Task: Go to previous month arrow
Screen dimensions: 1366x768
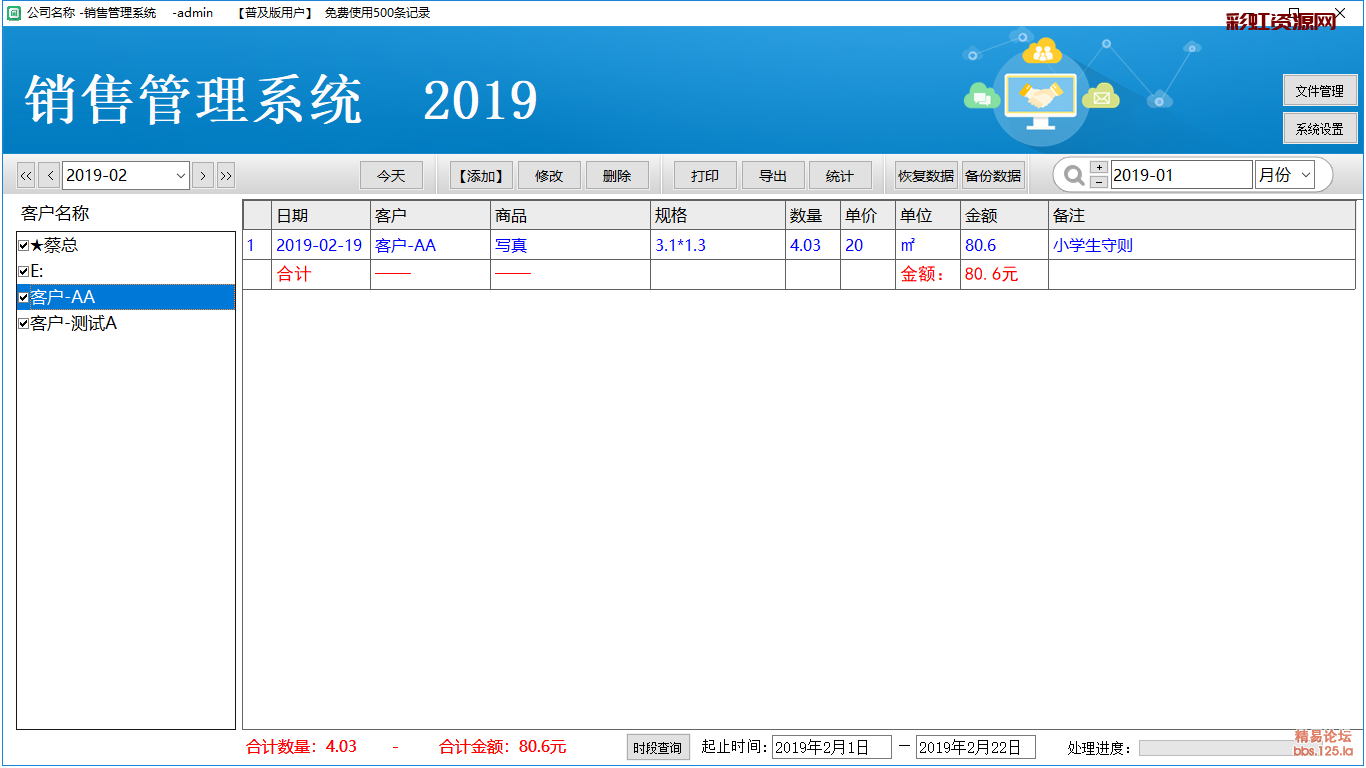Action: click(x=49, y=176)
